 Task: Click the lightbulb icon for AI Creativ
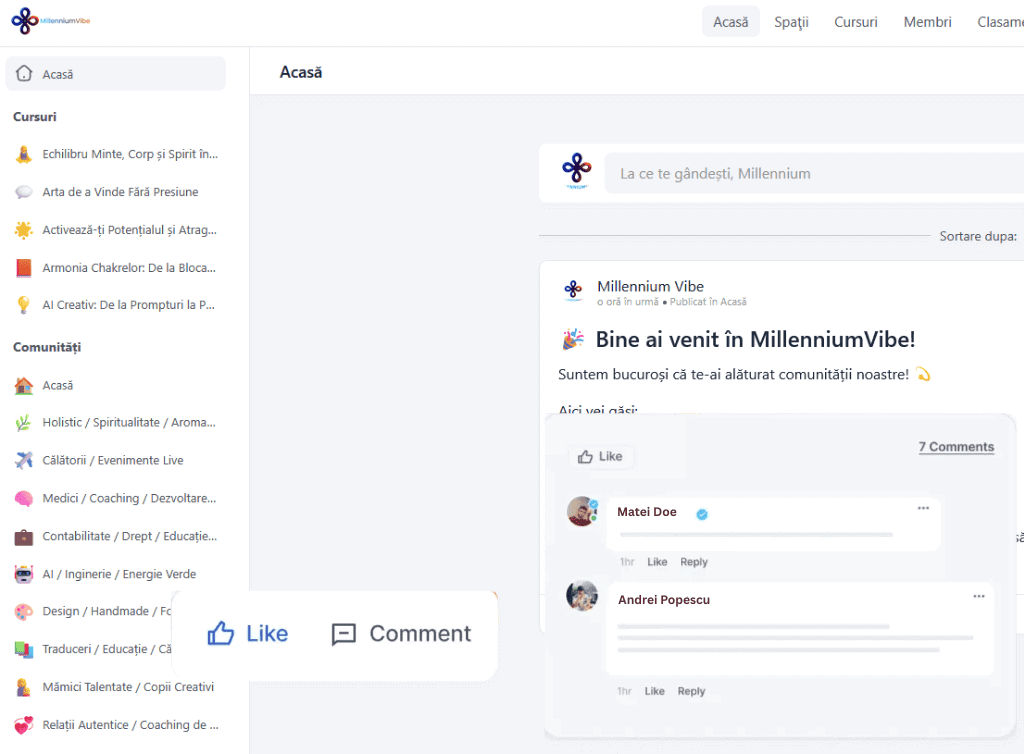[x=24, y=305]
